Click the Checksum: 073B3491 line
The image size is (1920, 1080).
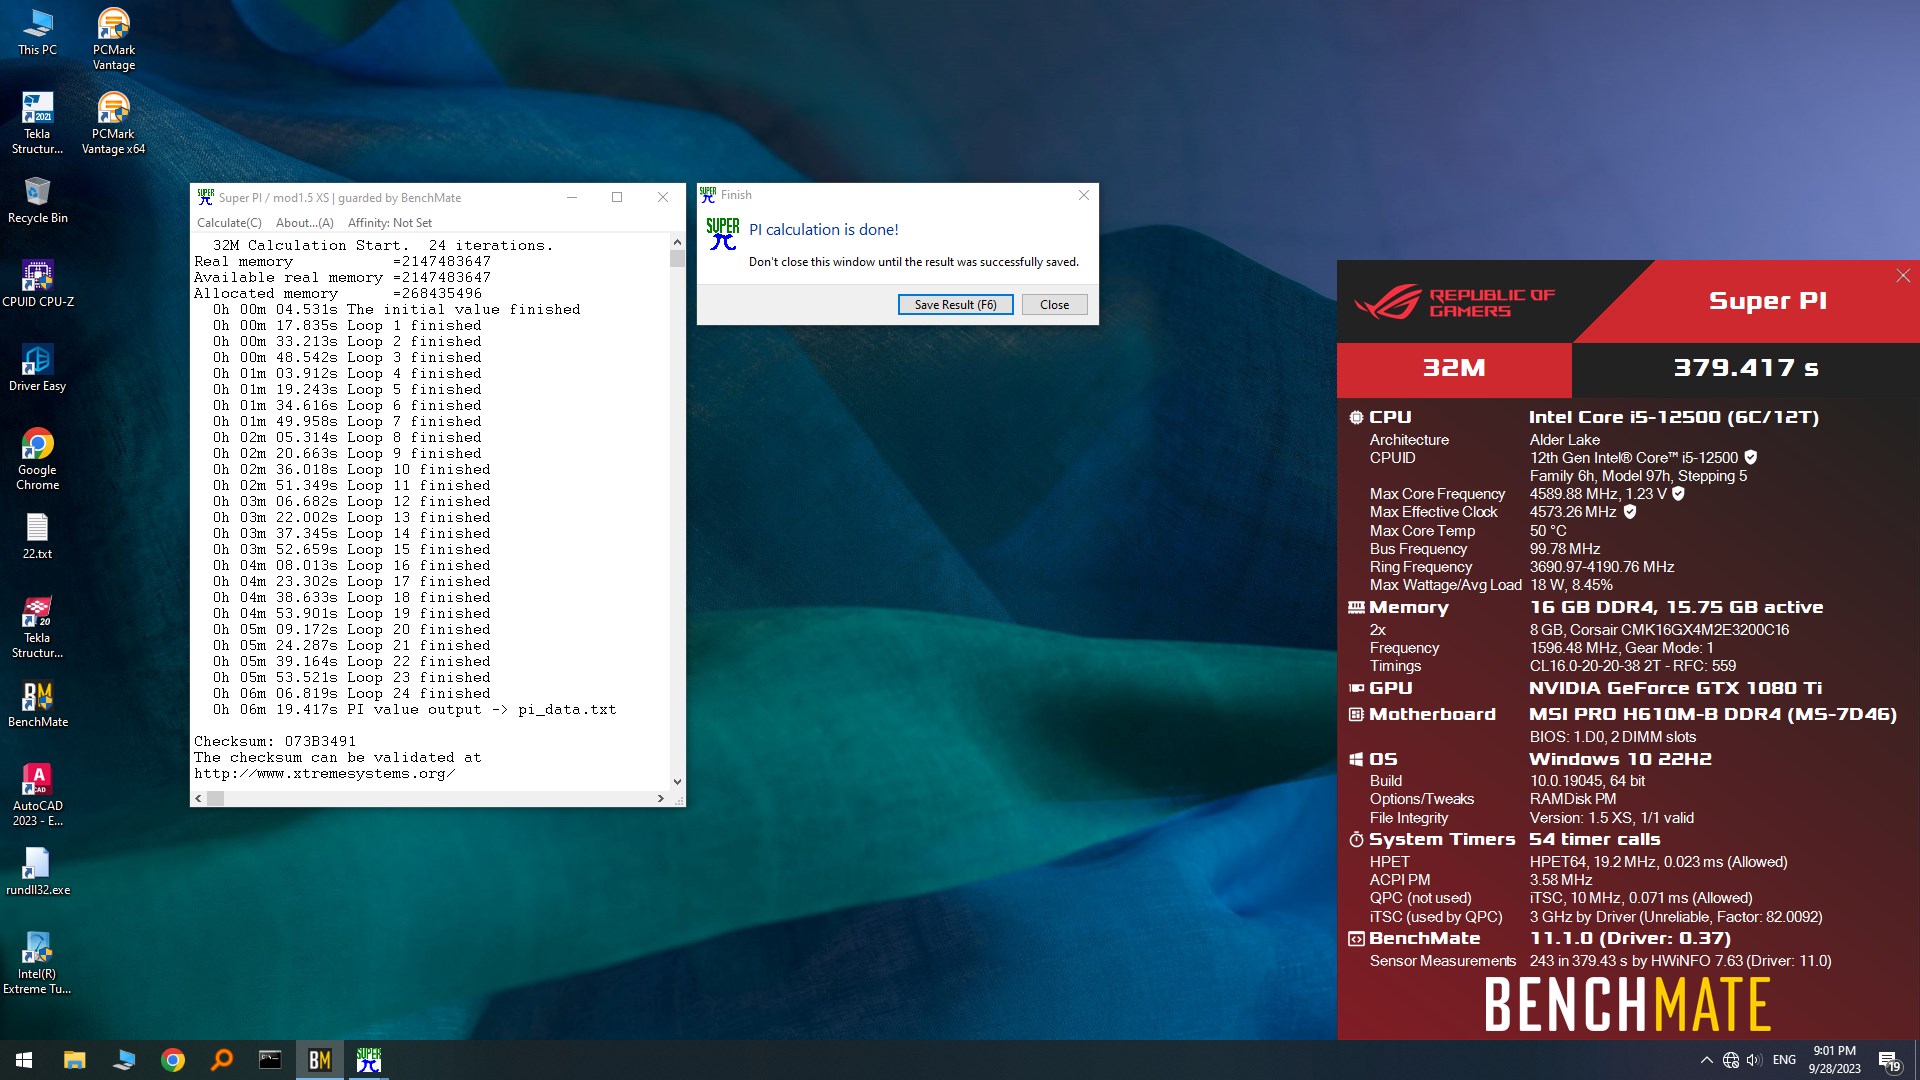click(275, 742)
